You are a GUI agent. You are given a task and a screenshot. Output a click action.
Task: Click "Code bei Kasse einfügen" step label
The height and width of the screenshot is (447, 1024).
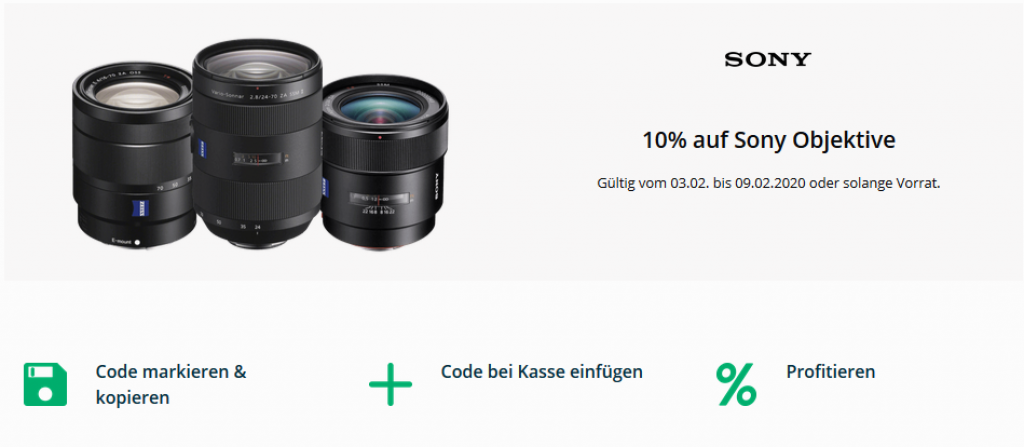[541, 372]
